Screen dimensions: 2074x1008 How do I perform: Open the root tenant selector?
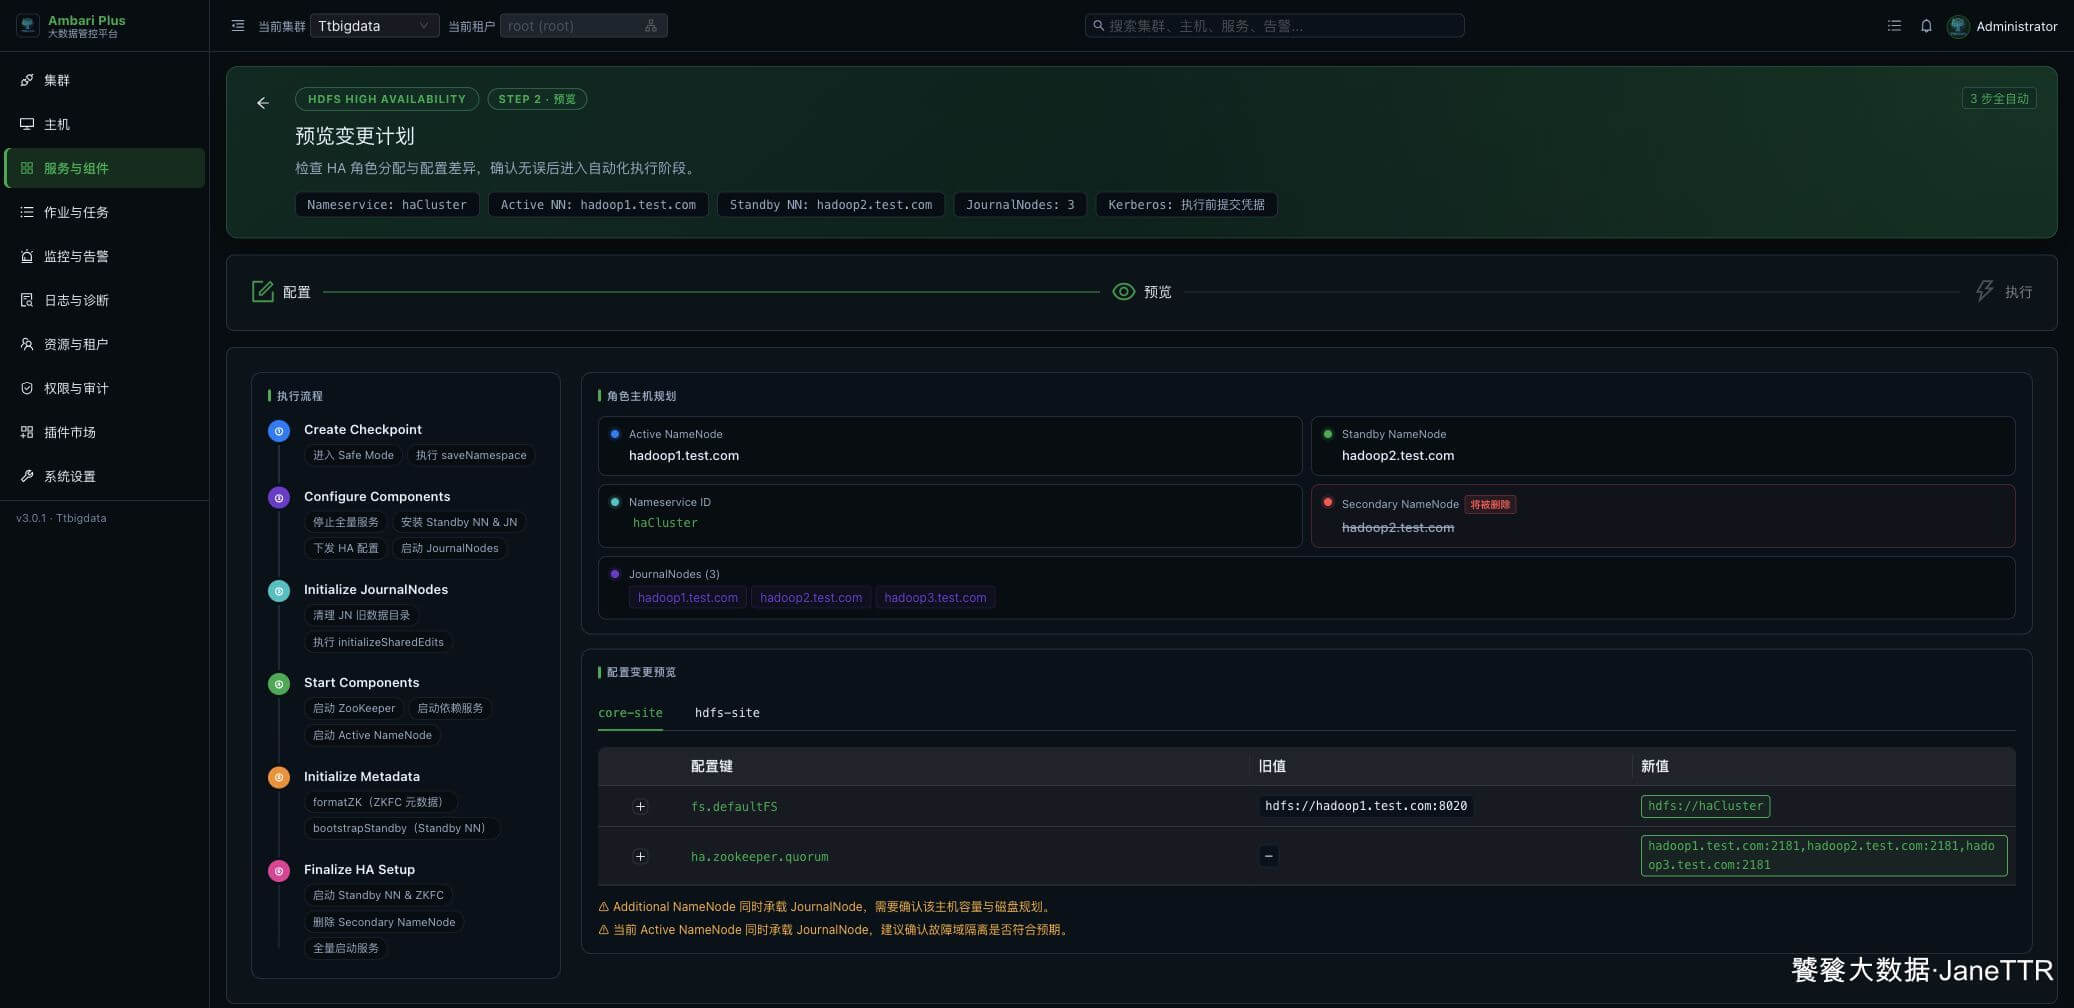pyautogui.click(x=583, y=26)
